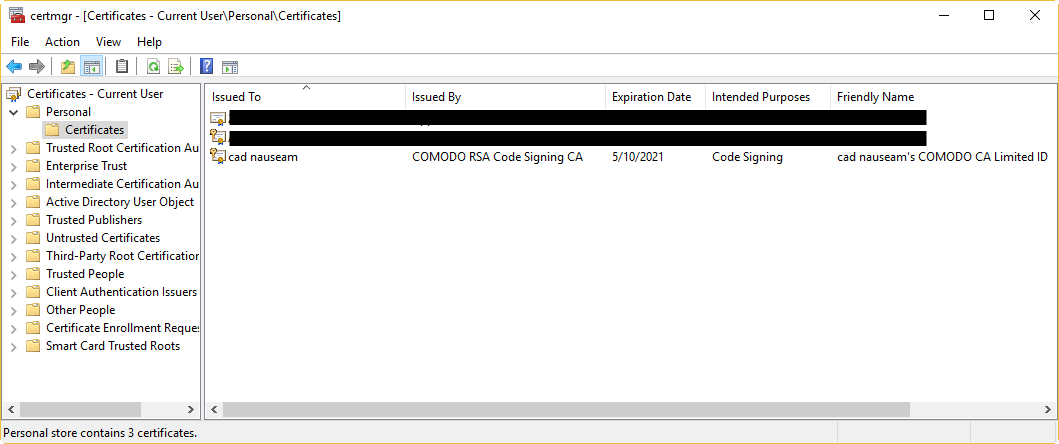Click left arrow of list pane scrollbar
1059x444 pixels.
[213, 410]
